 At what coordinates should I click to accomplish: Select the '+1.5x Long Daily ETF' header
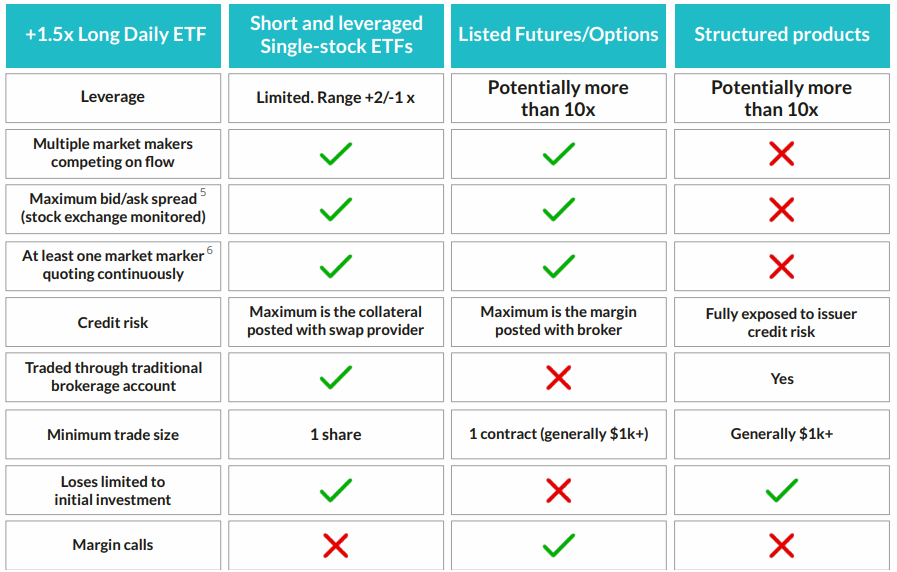coord(113,35)
